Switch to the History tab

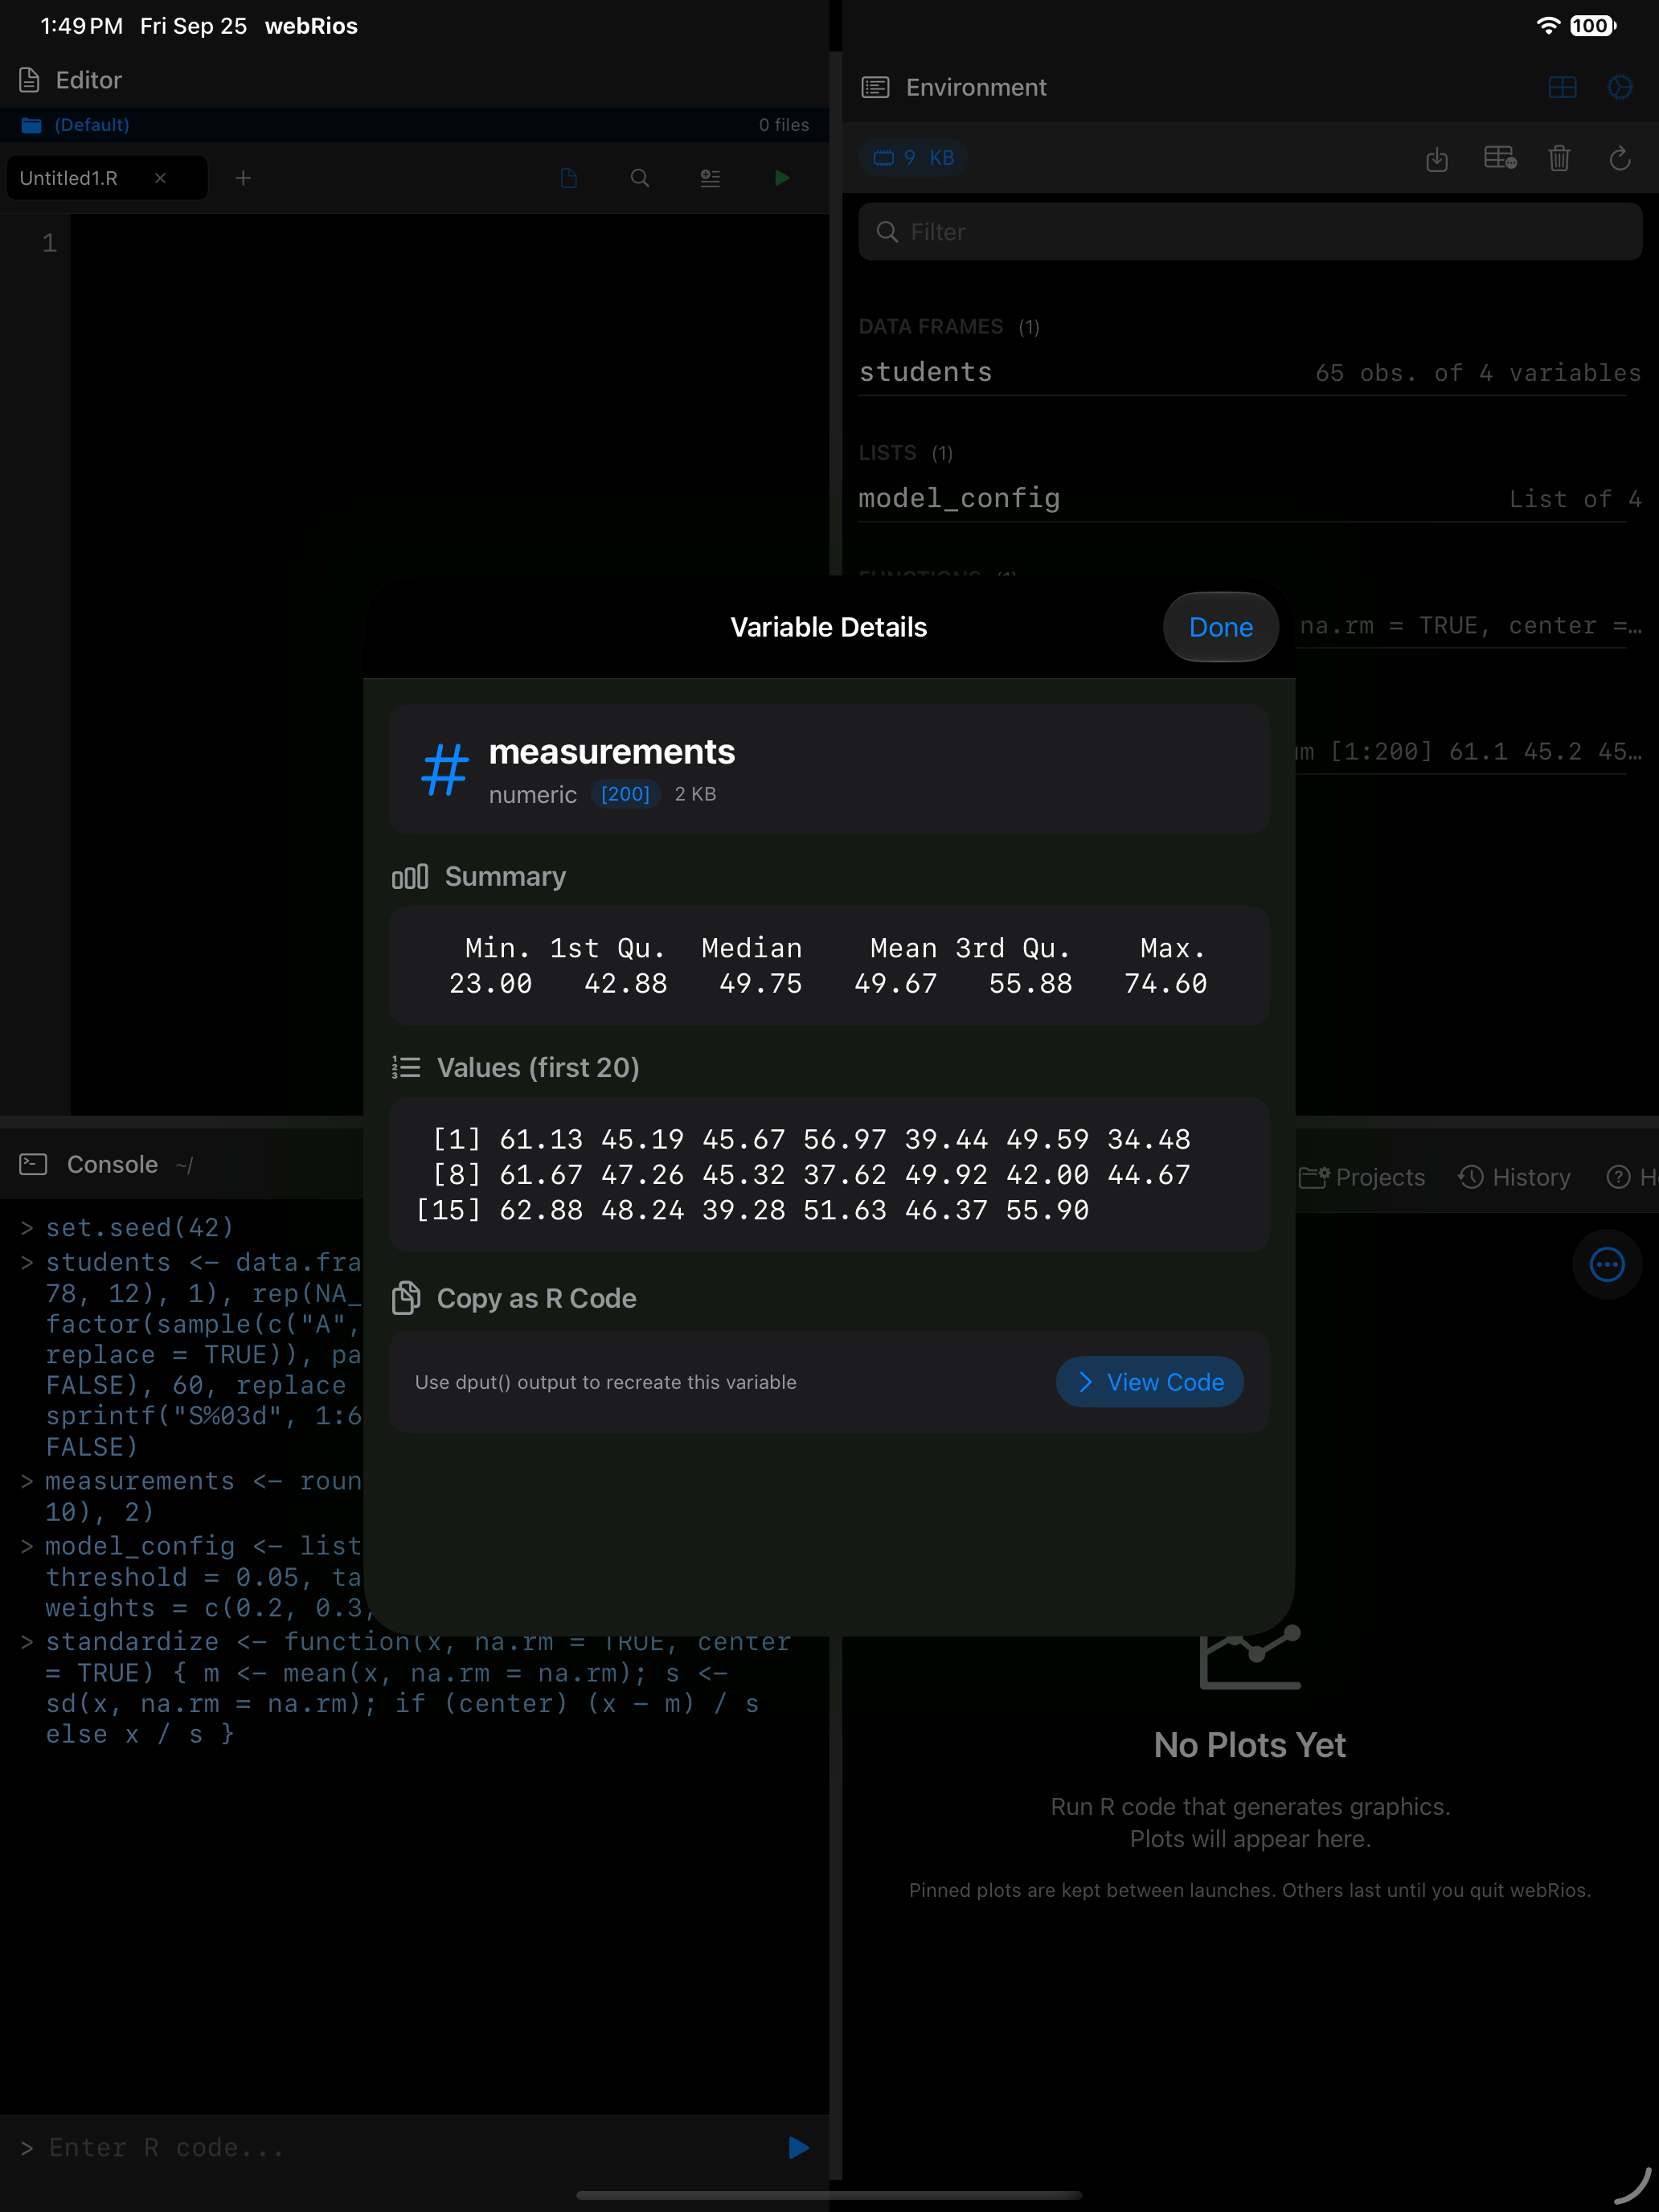tap(1514, 1177)
